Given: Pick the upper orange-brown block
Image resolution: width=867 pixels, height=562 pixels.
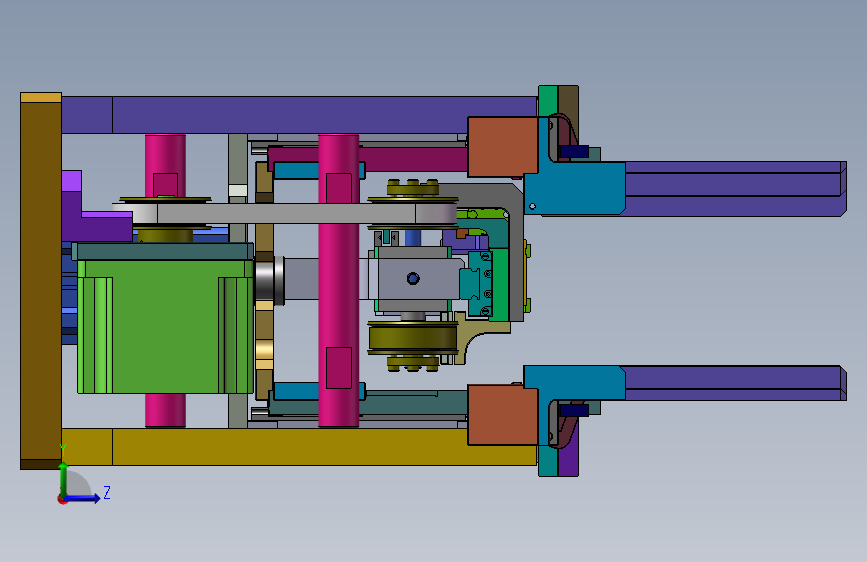Looking at the screenshot, I should [x=503, y=147].
